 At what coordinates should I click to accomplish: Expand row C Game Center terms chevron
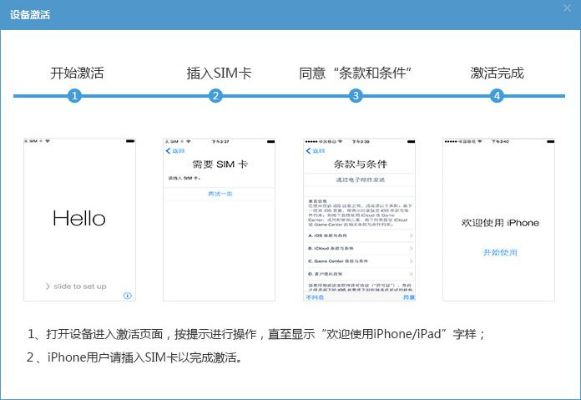(411, 261)
